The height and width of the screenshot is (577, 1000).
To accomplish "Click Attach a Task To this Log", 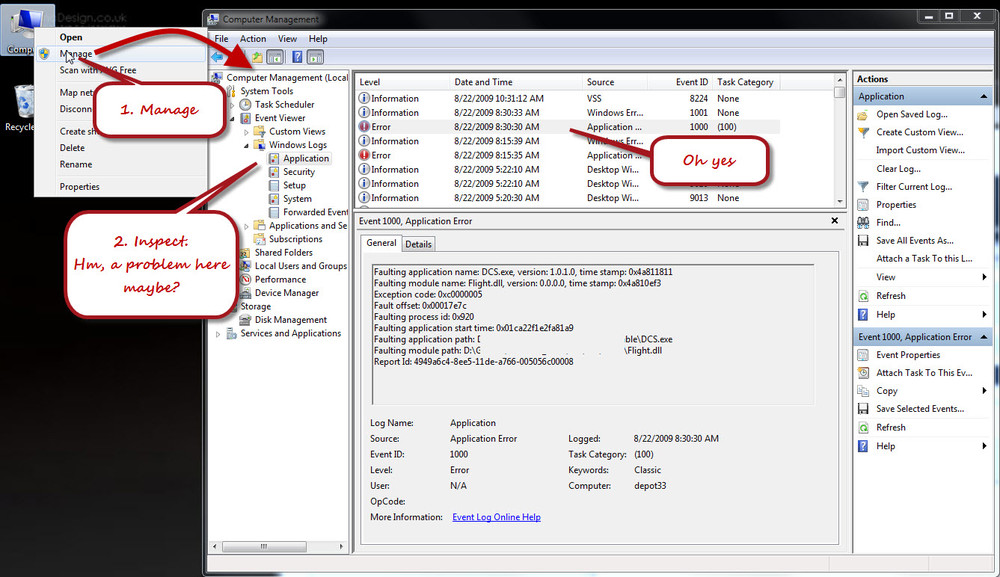I will 924,258.
